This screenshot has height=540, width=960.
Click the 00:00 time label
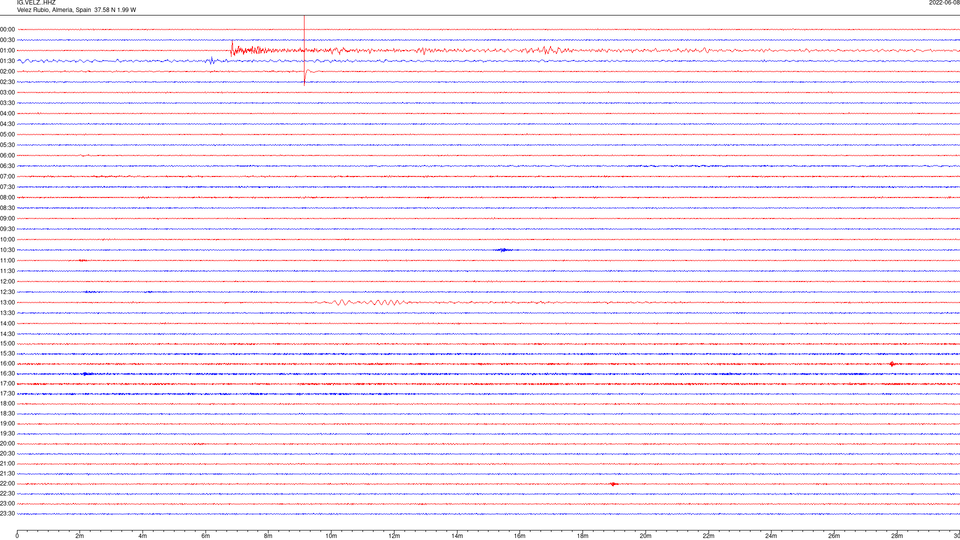tap(7, 29)
